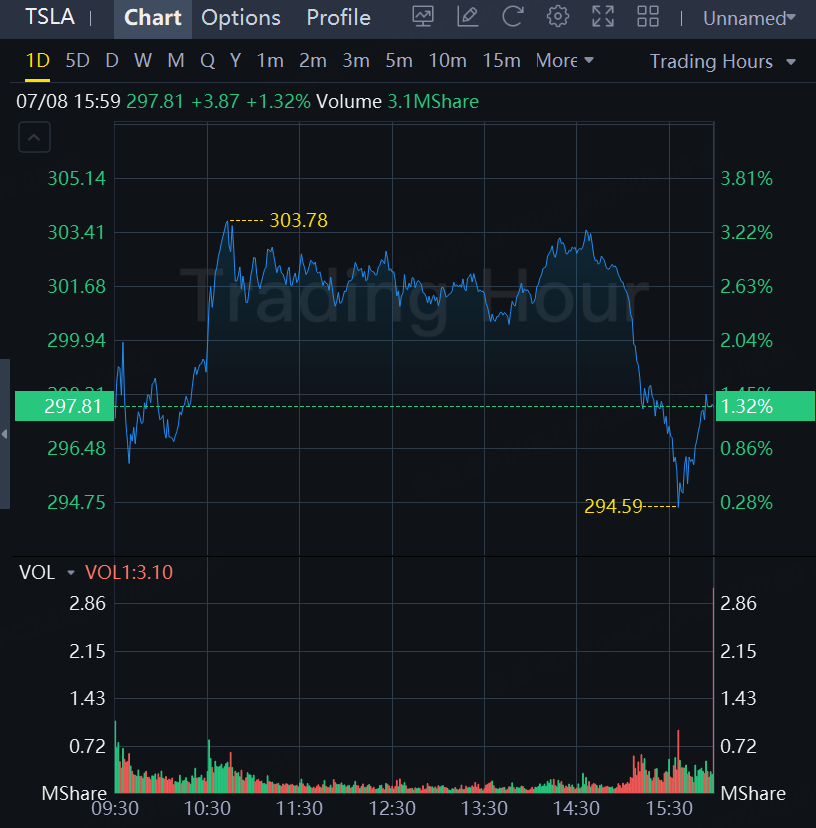Expand the left side panel arrow
Viewport: 816px width, 828px height.
click(5, 434)
